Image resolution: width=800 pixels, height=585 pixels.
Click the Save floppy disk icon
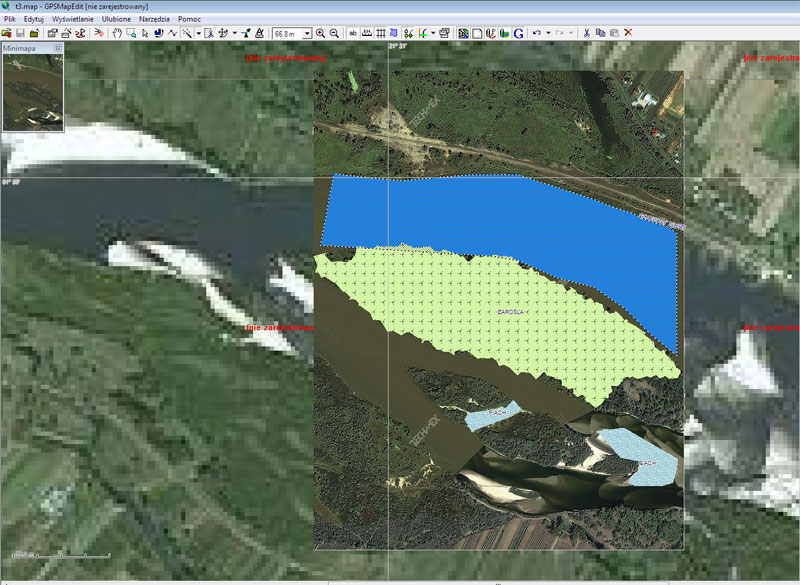pos(20,33)
